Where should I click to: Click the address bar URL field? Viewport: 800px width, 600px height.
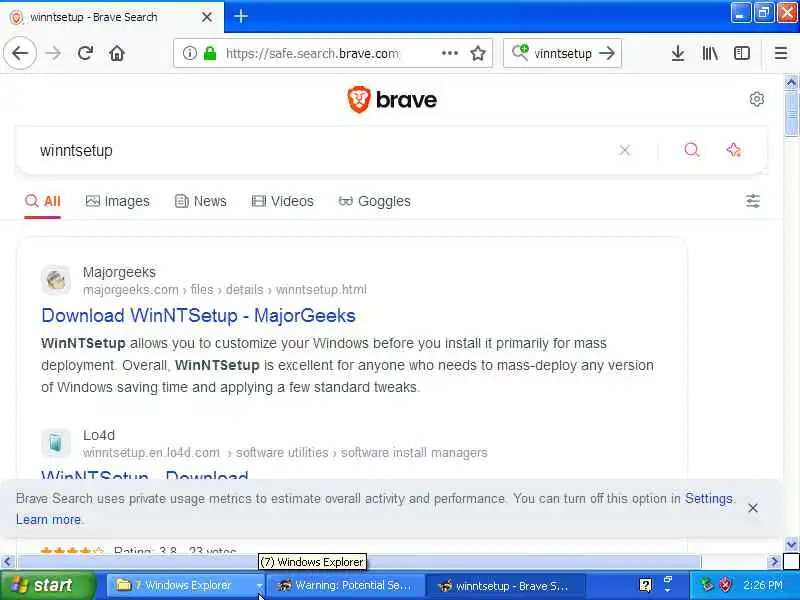(312, 53)
